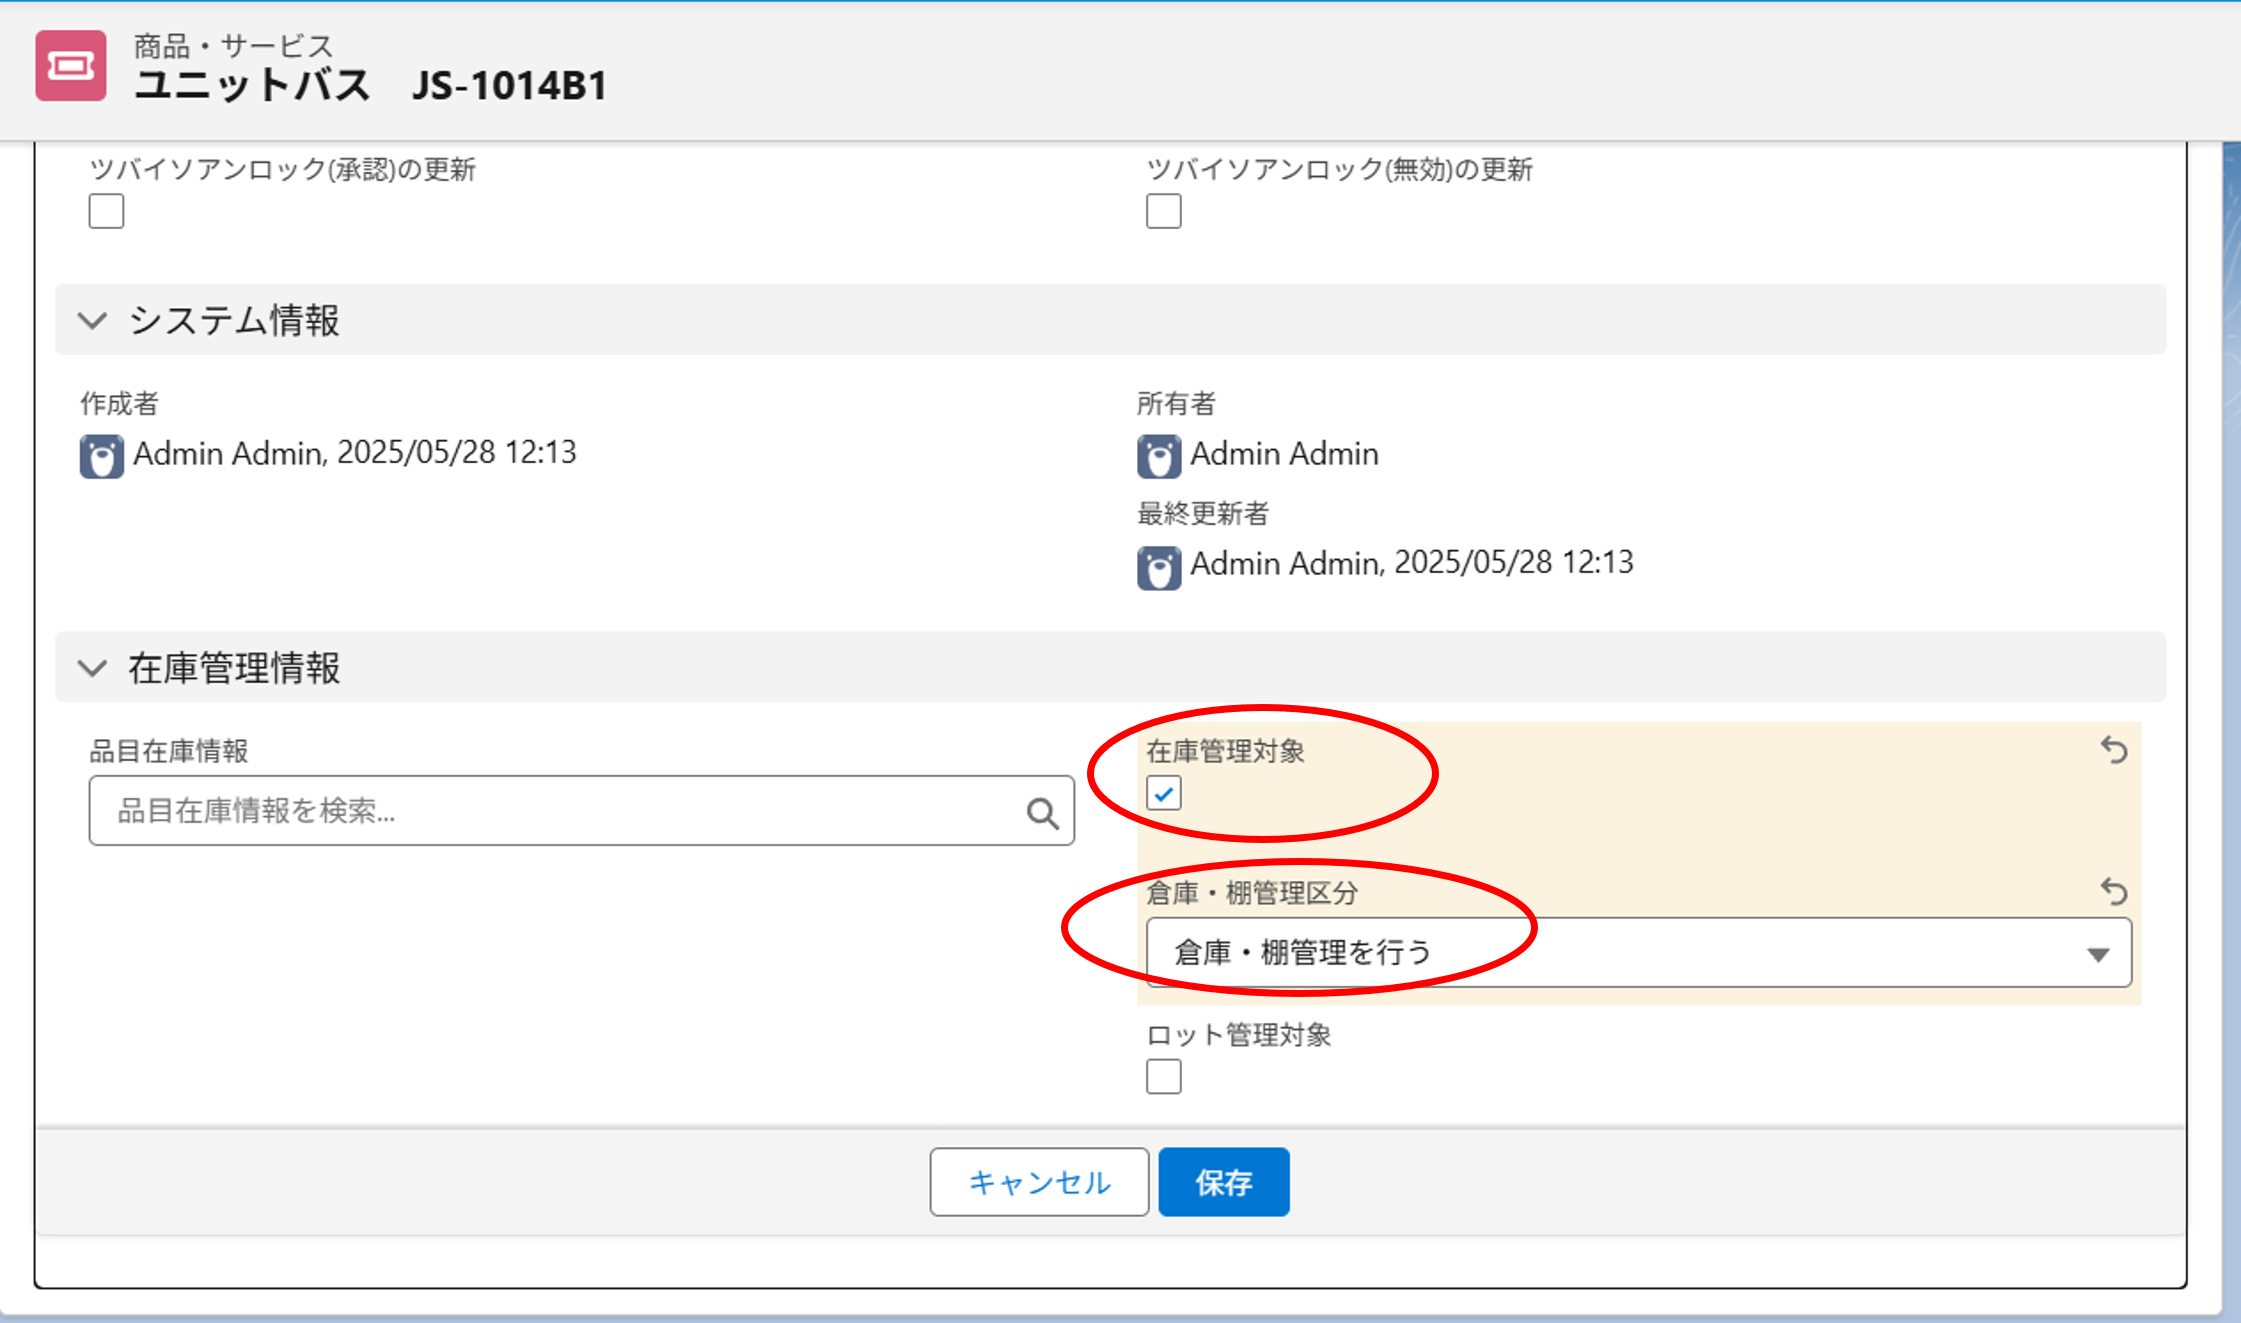Open the 作成者 Admin Admin link
This screenshot has height=1323, width=2241.
pos(228,453)
